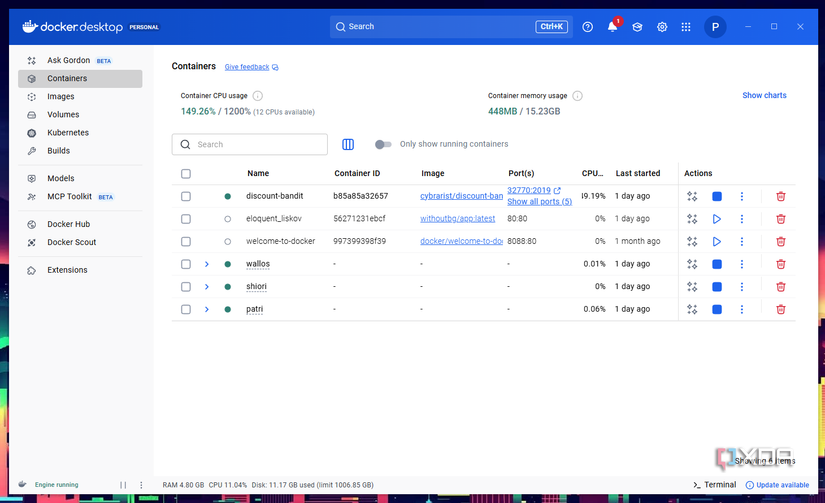This screenshot has width=825, height=503.
Task: Open the notifications bell
Action: click(612, 26)
